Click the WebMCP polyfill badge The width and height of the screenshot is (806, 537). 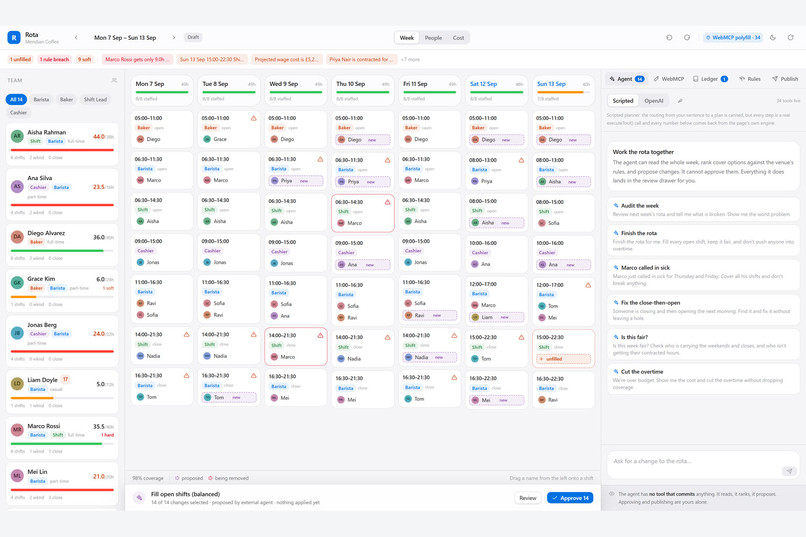[x=733, y=38]
